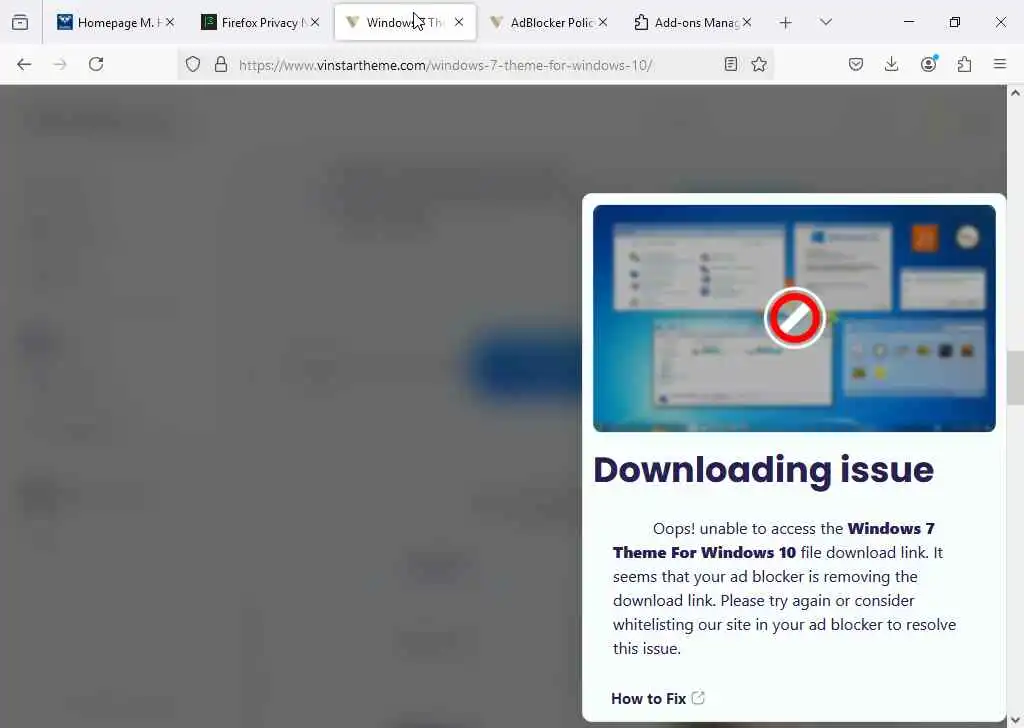List all tabs dropdown

tap(826, 22)
